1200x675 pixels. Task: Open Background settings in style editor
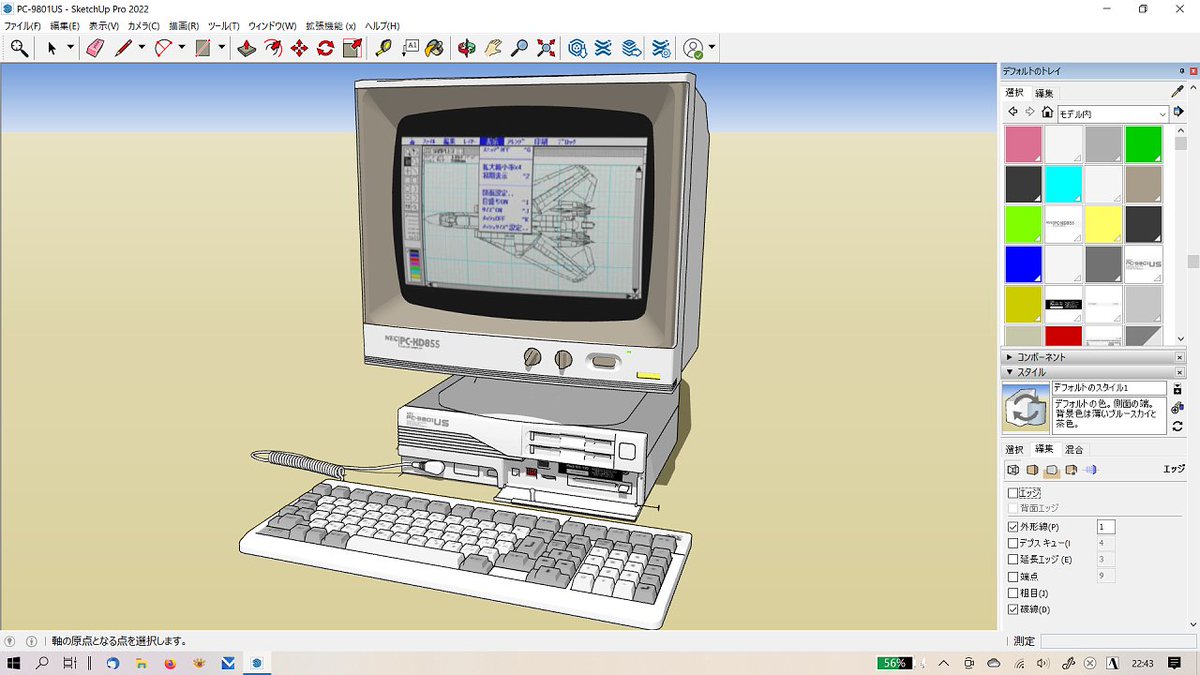coord(1051,469)
